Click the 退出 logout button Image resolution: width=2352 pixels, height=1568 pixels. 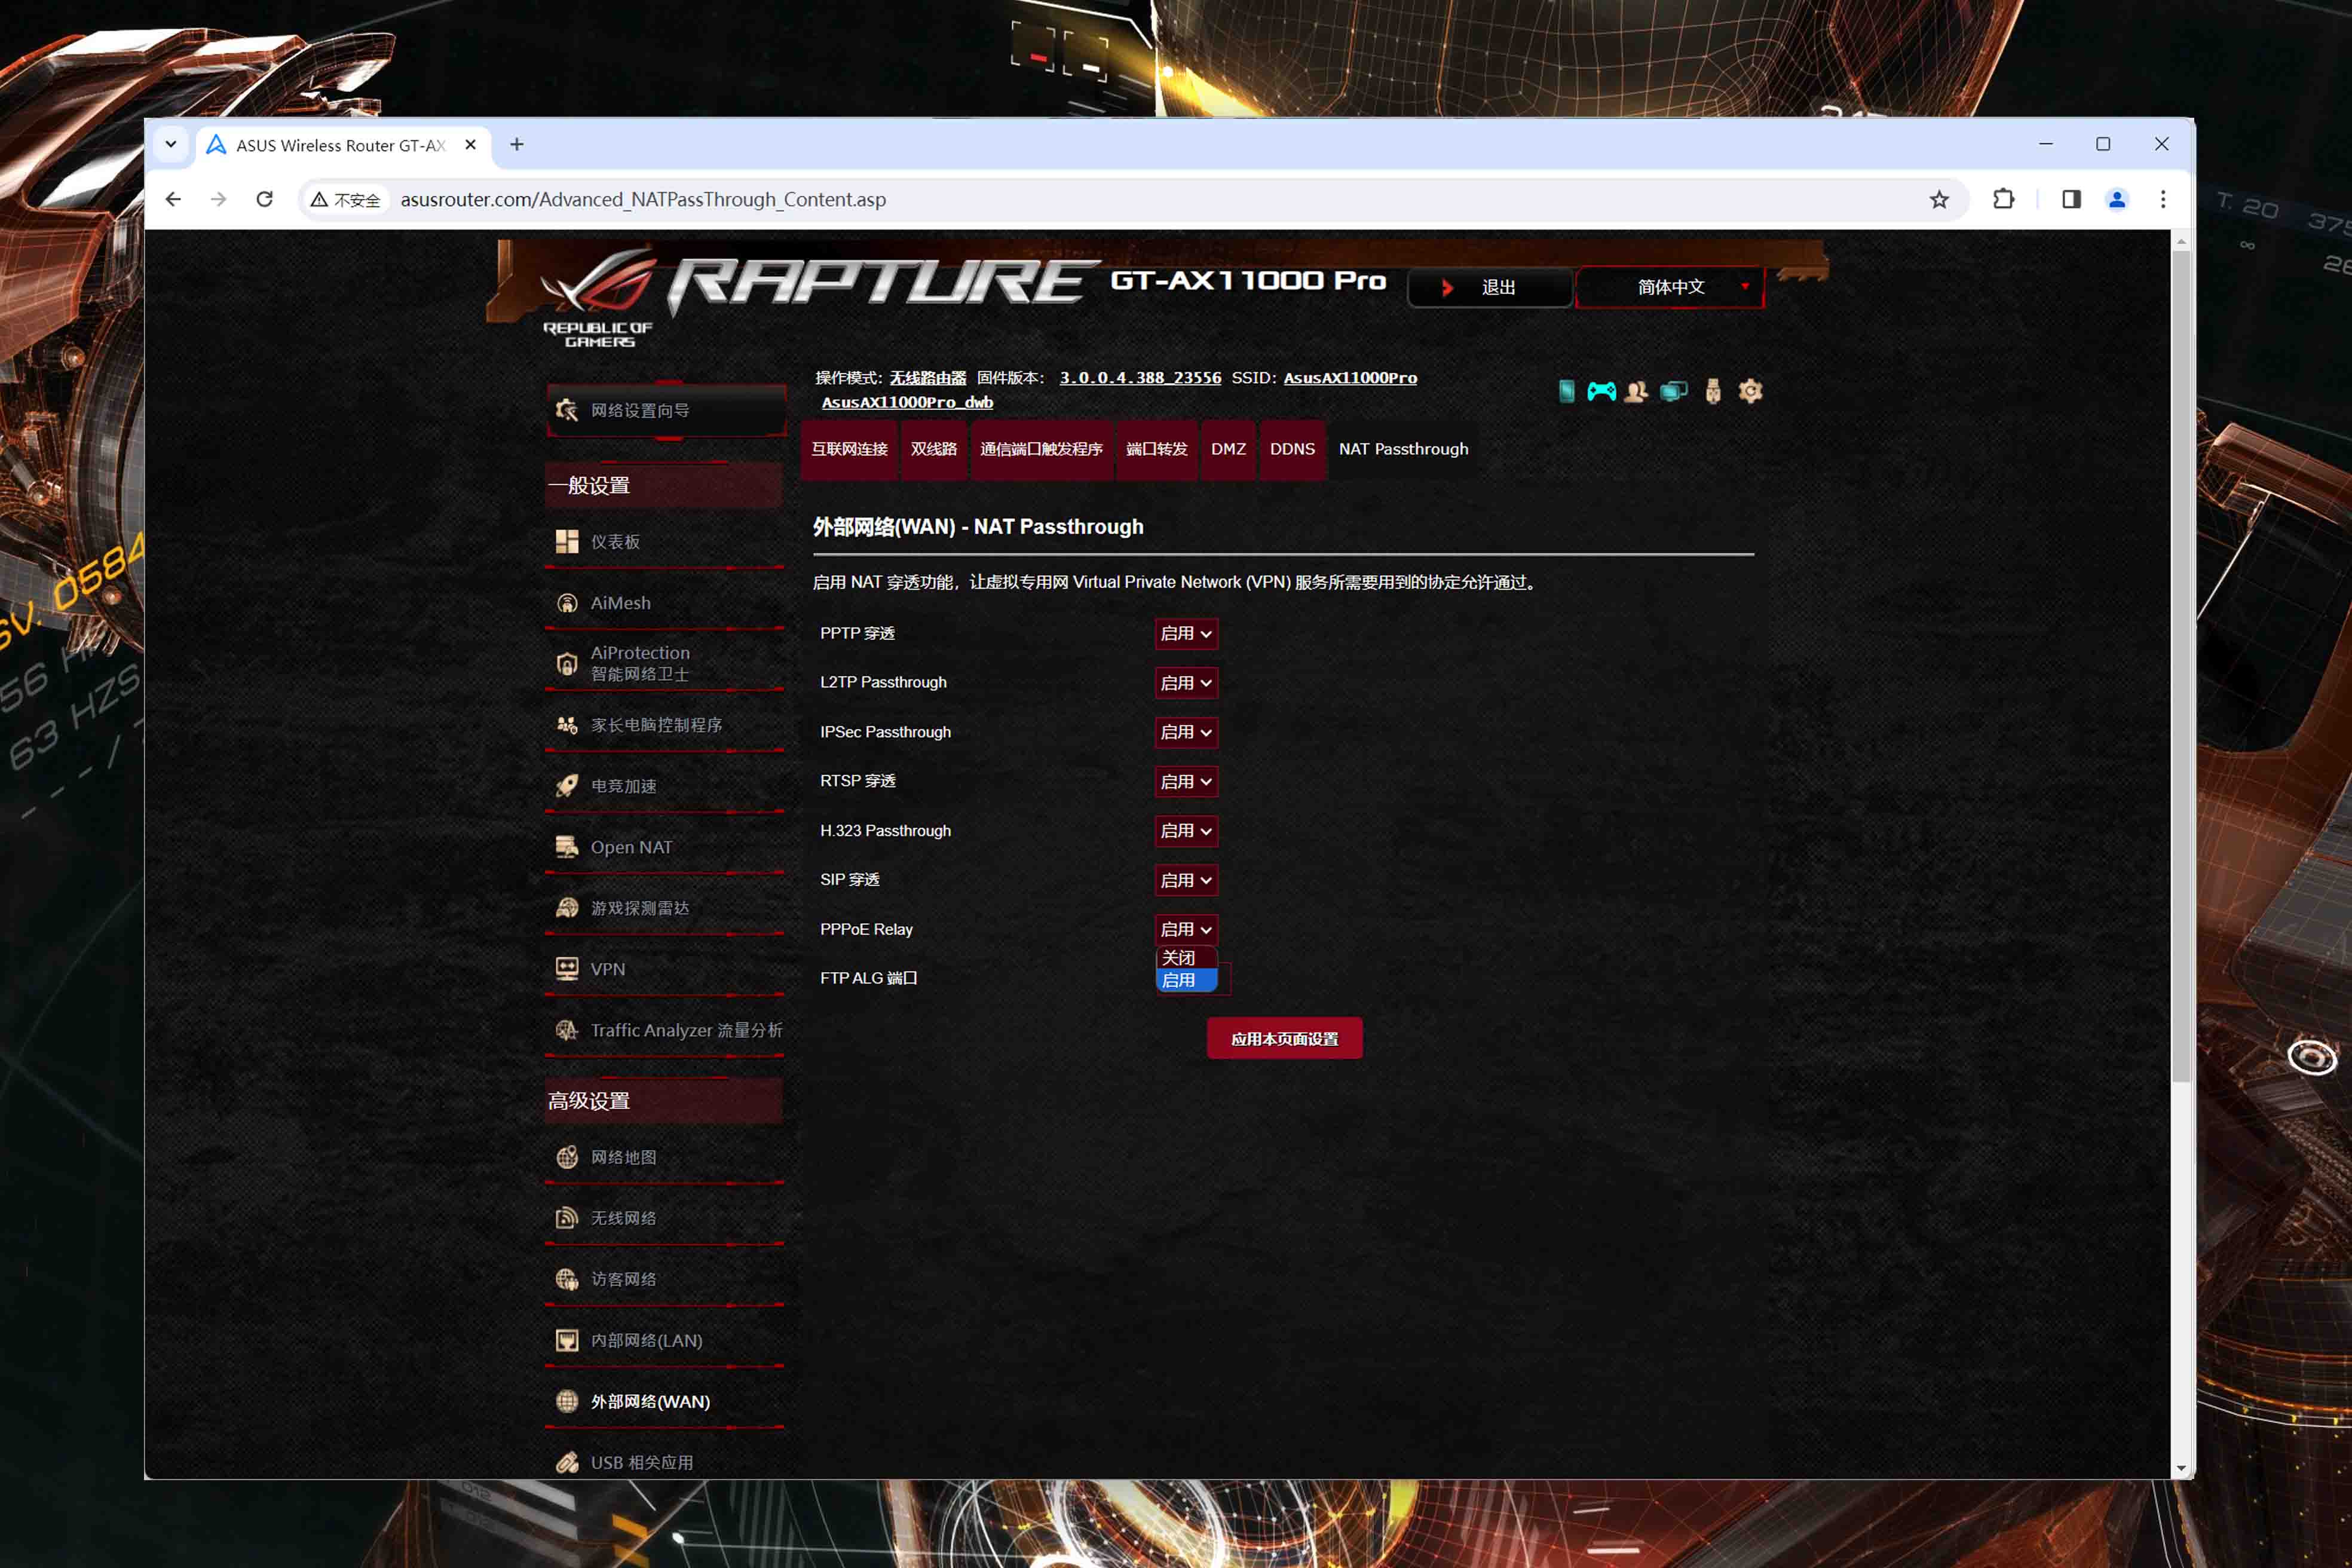(1490, 287)
